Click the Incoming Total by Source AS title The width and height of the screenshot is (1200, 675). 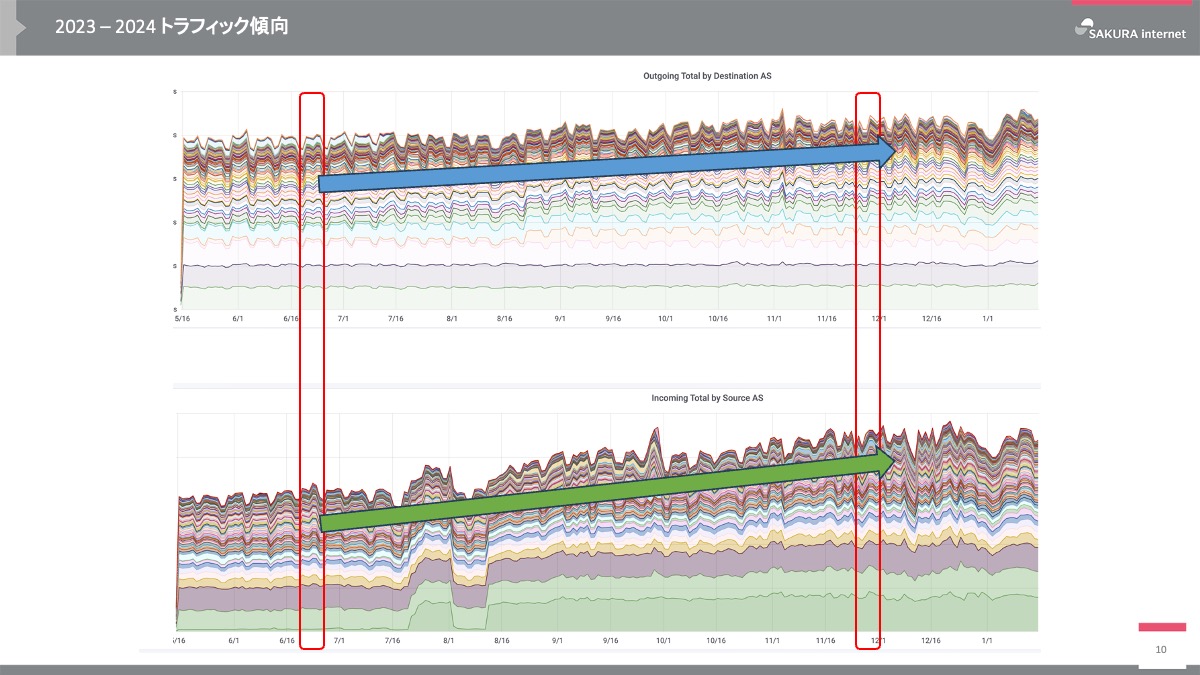pyautogui.click(x=706, y=398)
